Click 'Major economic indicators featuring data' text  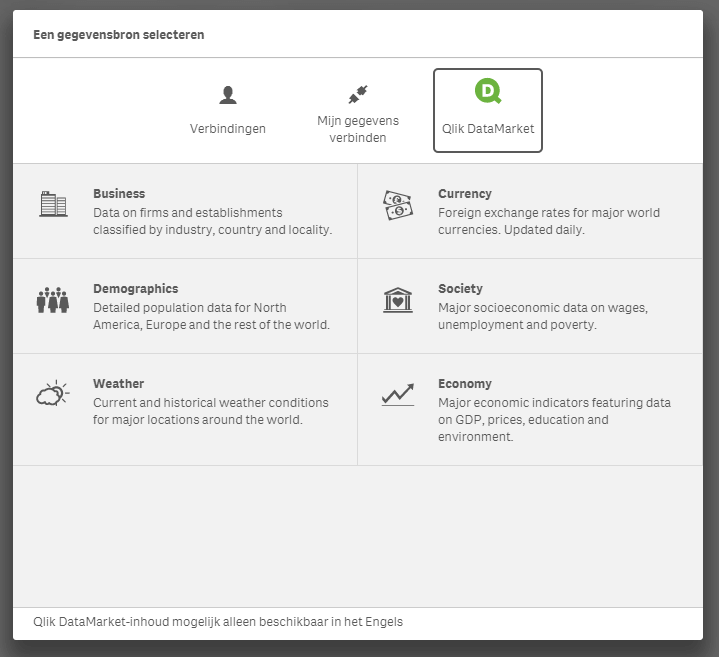(554, 403)
